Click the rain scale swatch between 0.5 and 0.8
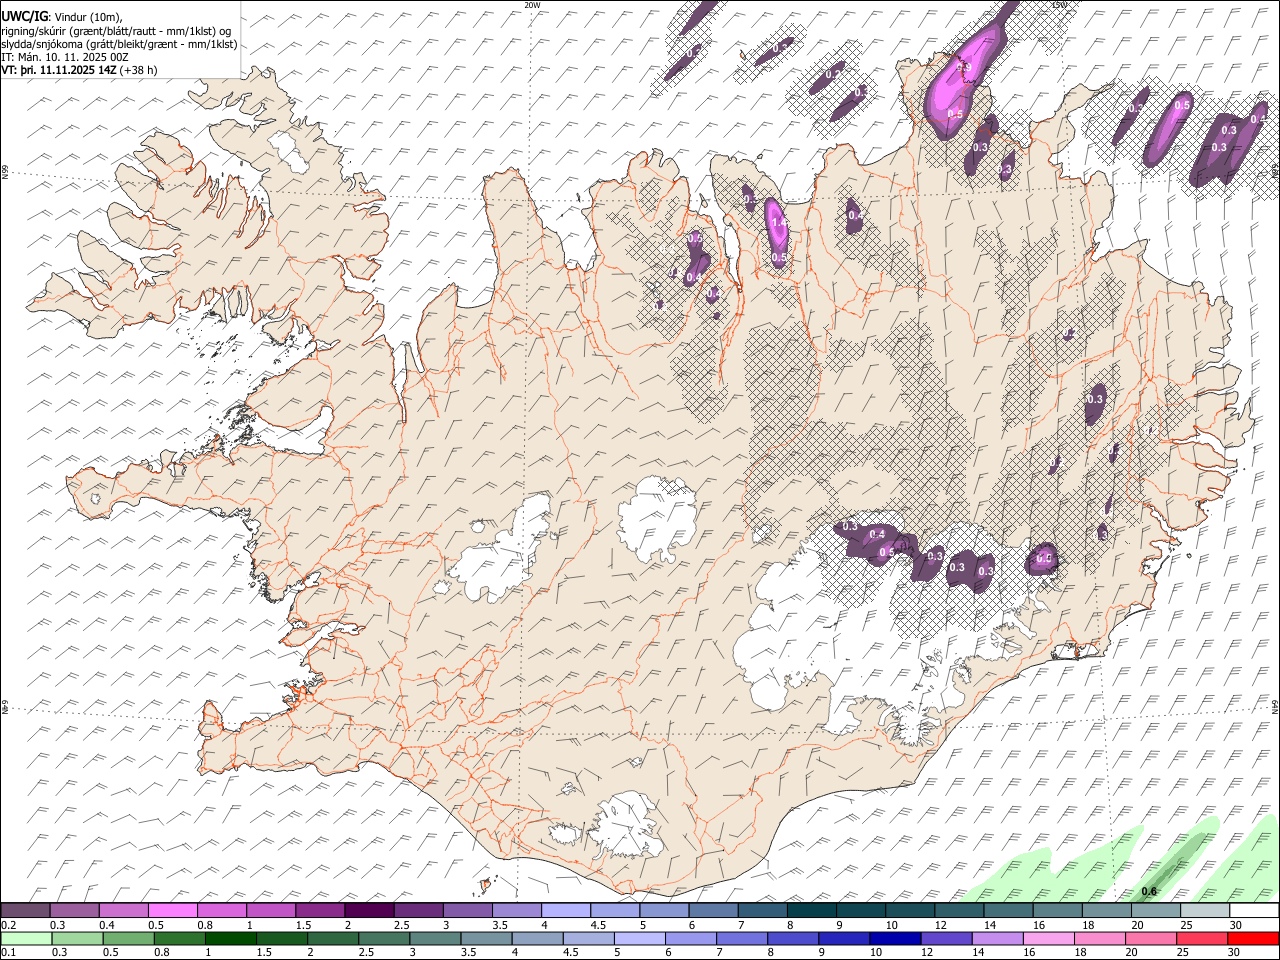Viewport: 1280px width, 960px height. [x=129, y=938]
